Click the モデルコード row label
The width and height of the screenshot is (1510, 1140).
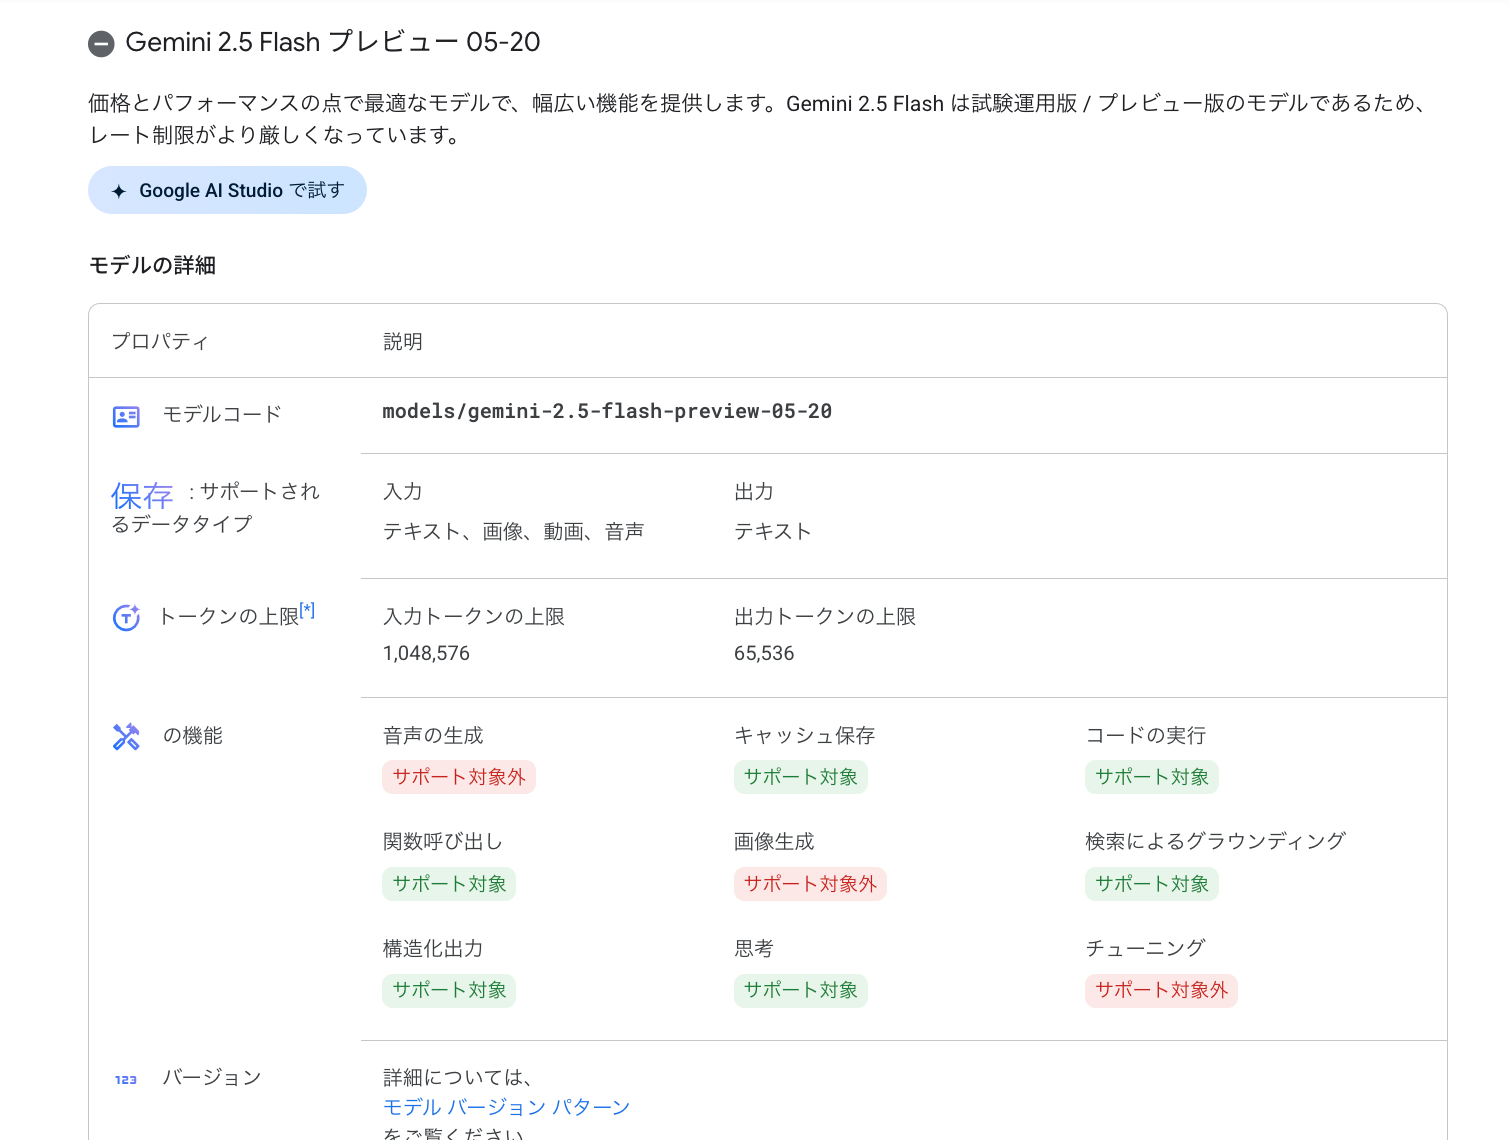pos(222,414)
